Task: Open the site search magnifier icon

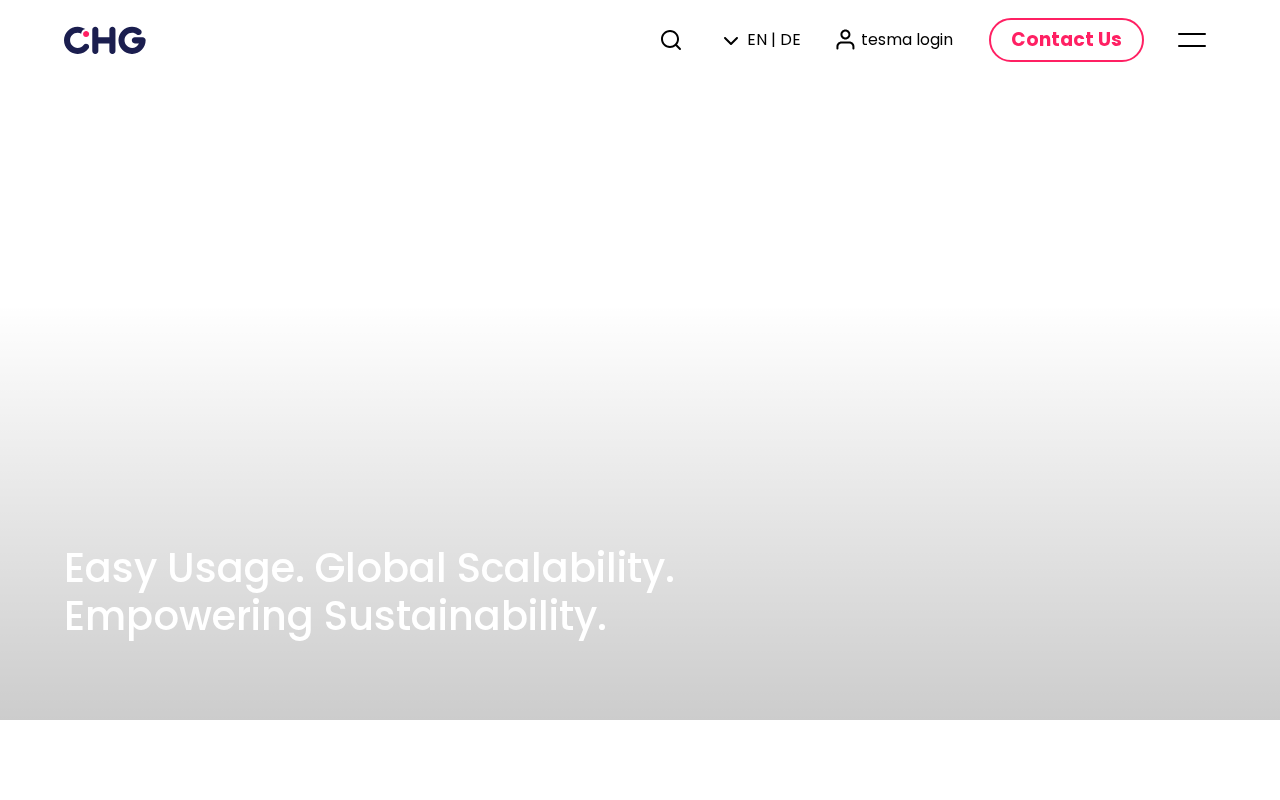Action: tap(671, 40)
